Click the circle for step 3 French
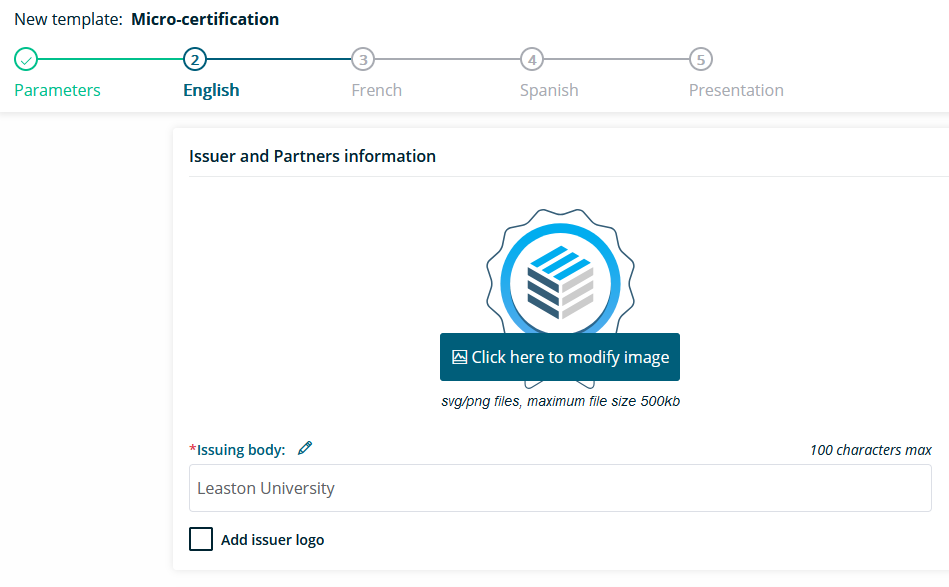 pos(363,59)
